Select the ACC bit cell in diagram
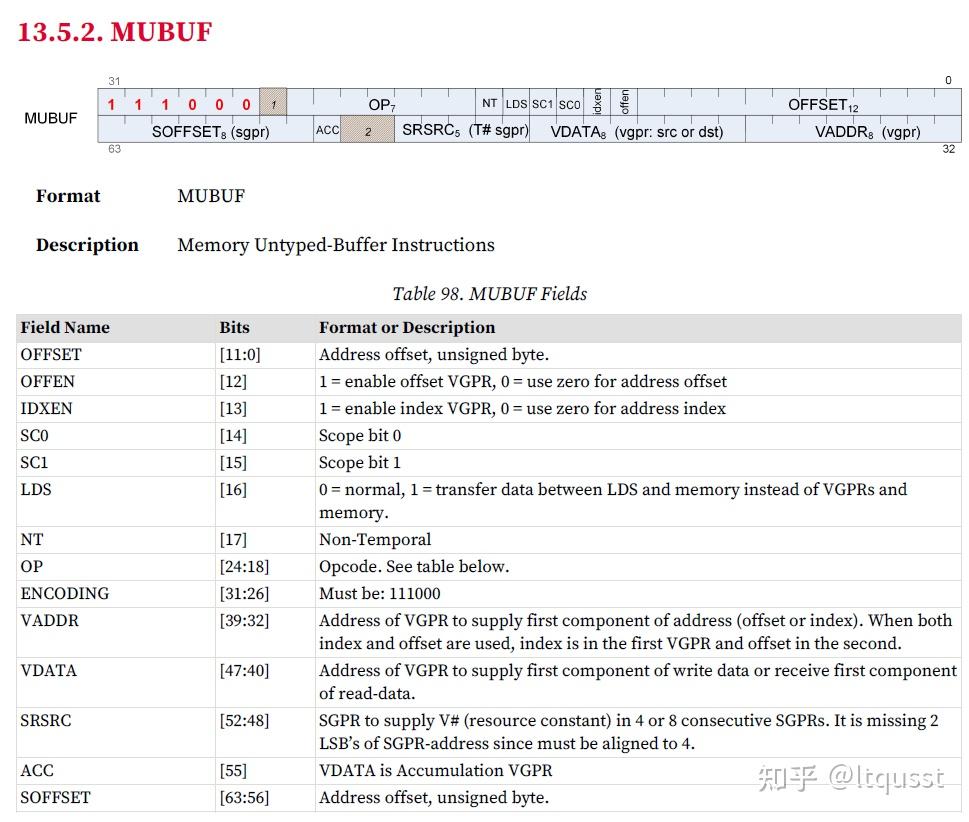The image size is (969, 822). click(327, 129)
